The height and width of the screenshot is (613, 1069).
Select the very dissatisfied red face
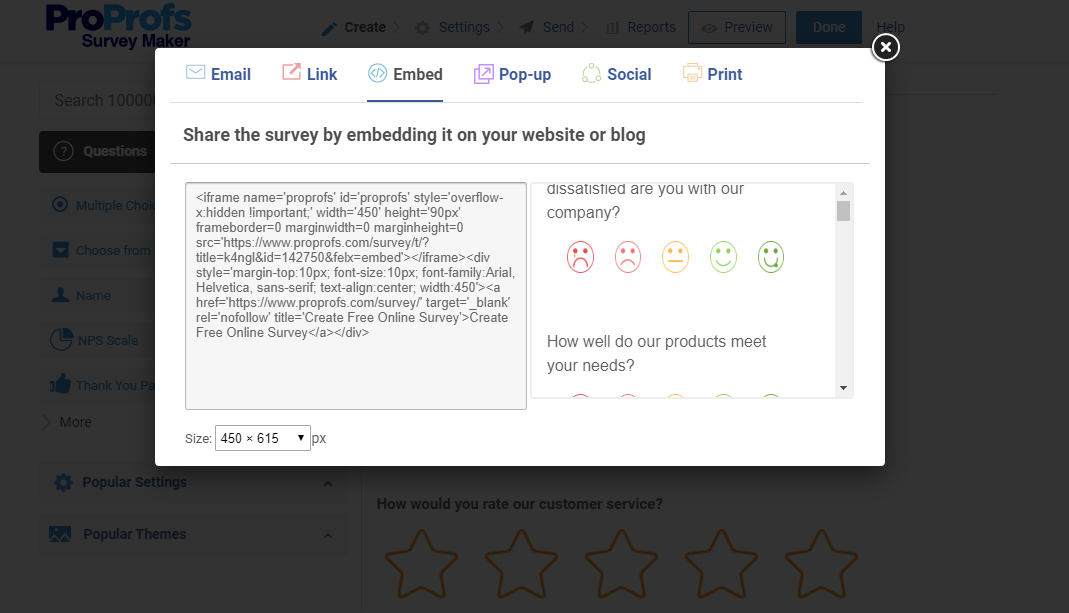(580, 257)
